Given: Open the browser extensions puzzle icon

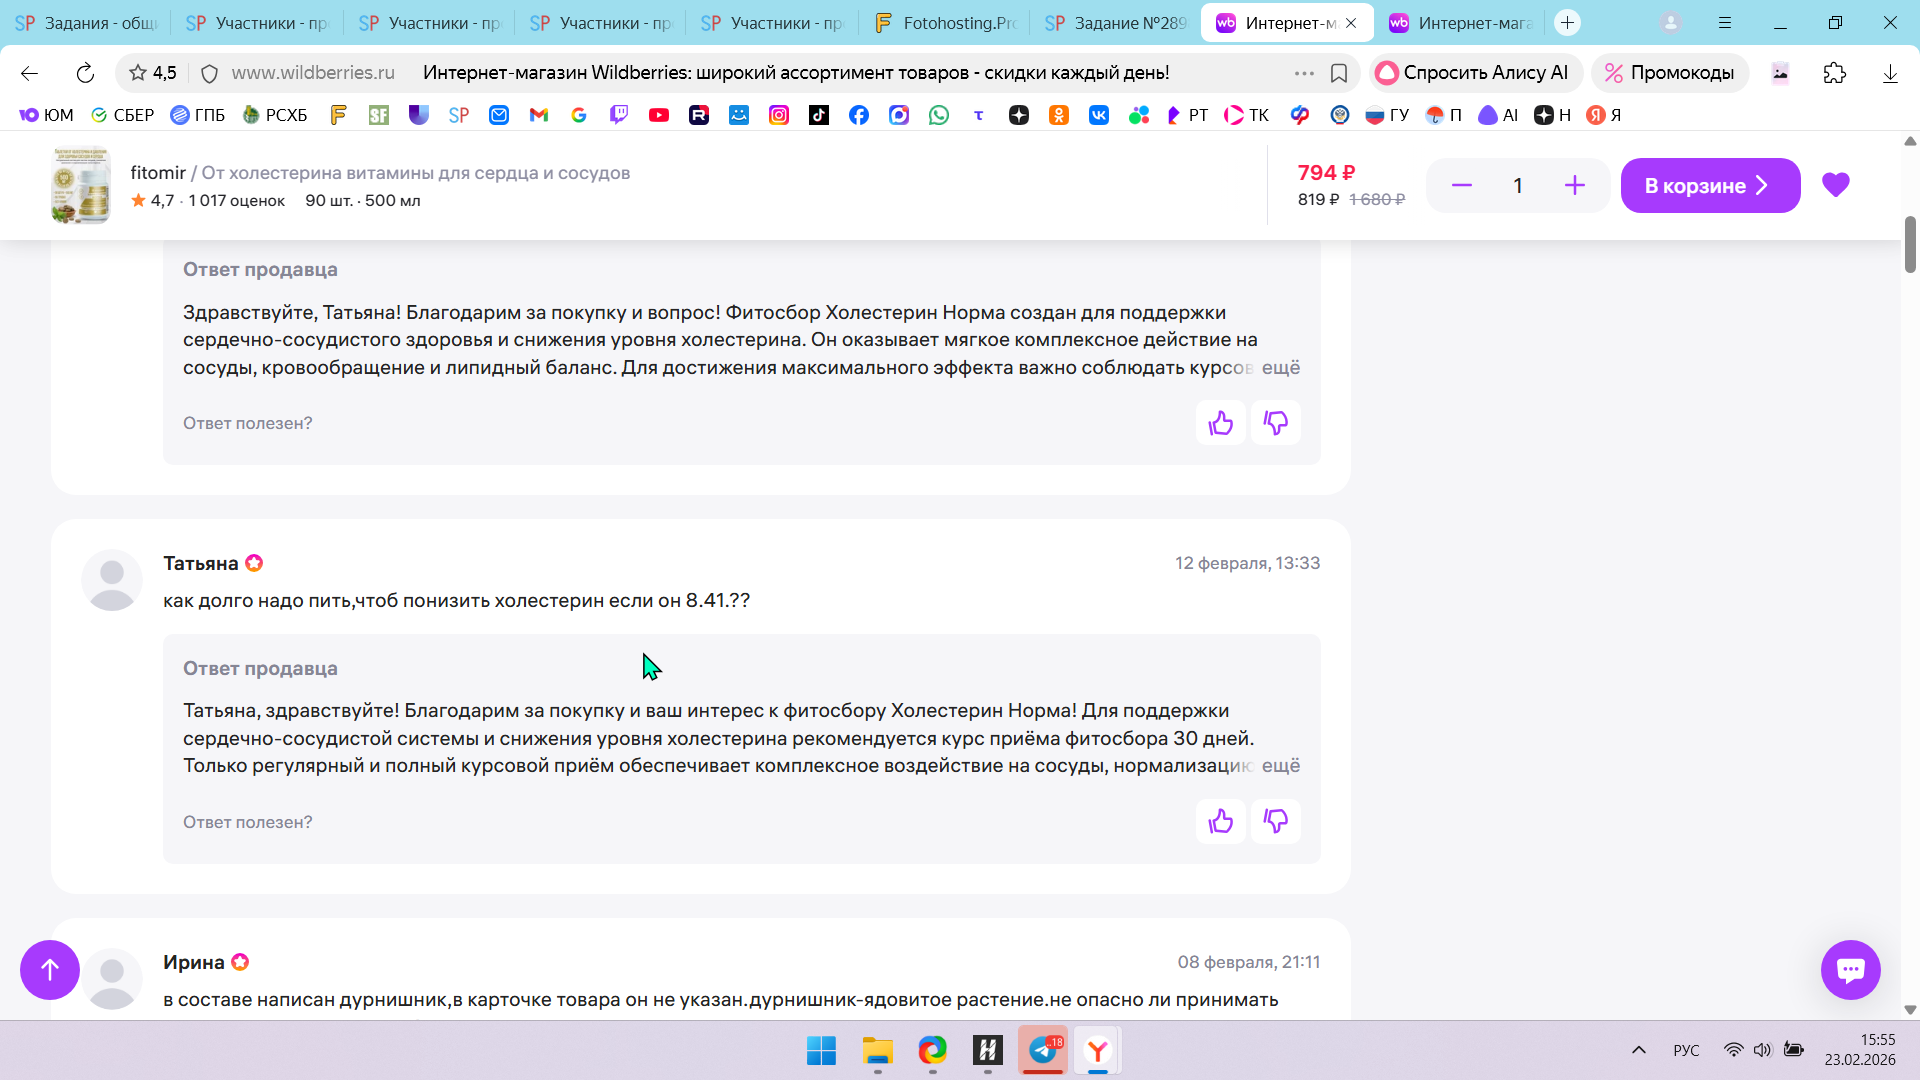Looking at the screenshot, I should click(1834, 73).
